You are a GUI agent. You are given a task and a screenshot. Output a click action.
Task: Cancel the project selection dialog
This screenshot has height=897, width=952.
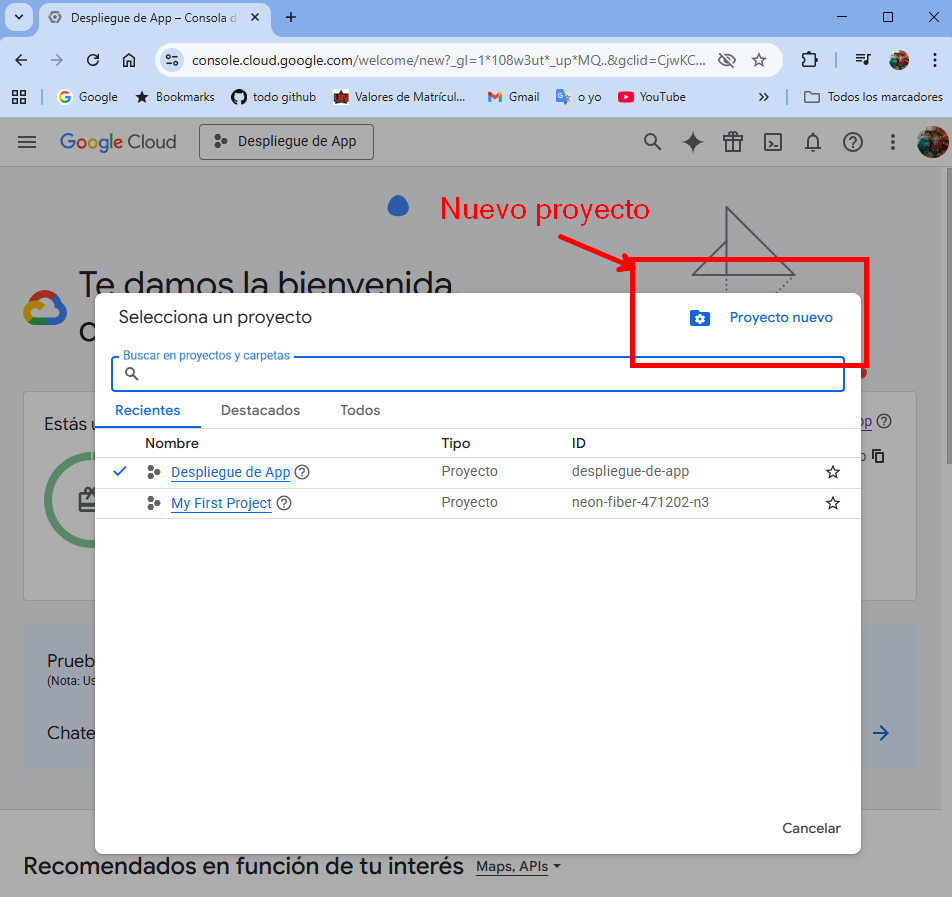[x=811, y=828]
